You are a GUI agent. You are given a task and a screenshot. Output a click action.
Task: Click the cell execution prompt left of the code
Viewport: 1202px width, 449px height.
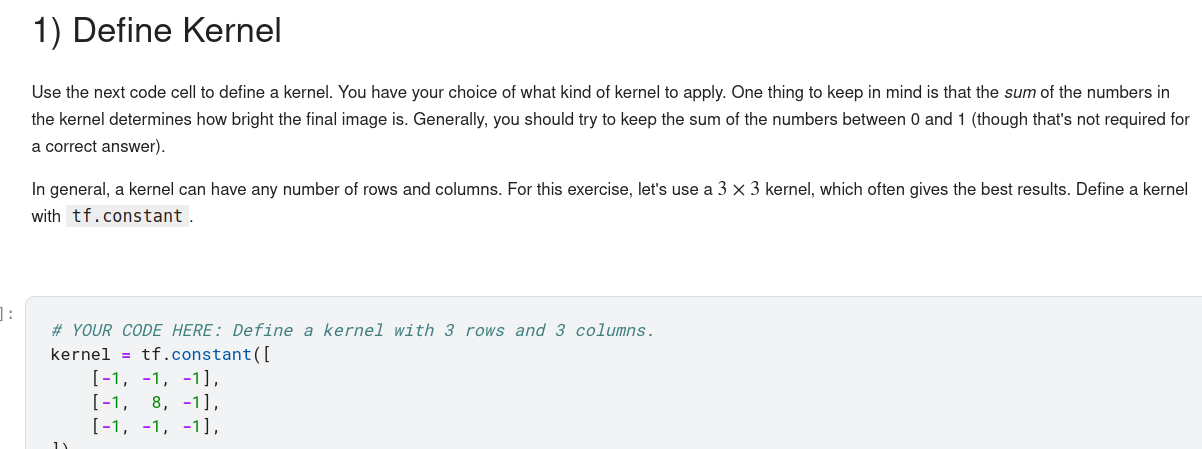(8, 314)
